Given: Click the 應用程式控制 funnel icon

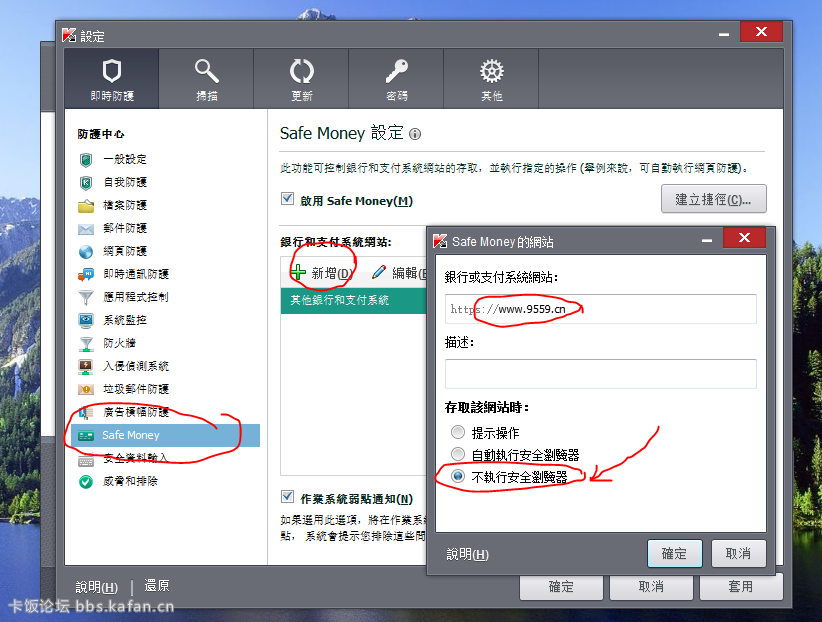Looking at the screenshot, I should tap(86, 297).
